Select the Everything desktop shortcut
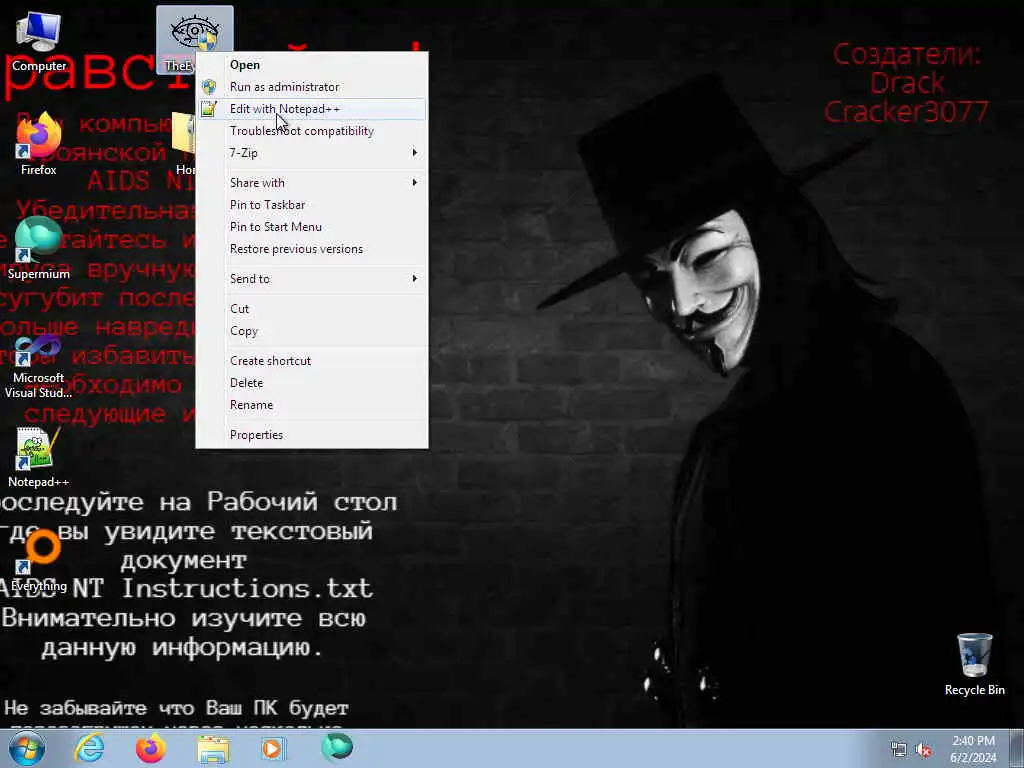This screenshot has height=768, width=1024. (x=39, y=562)
